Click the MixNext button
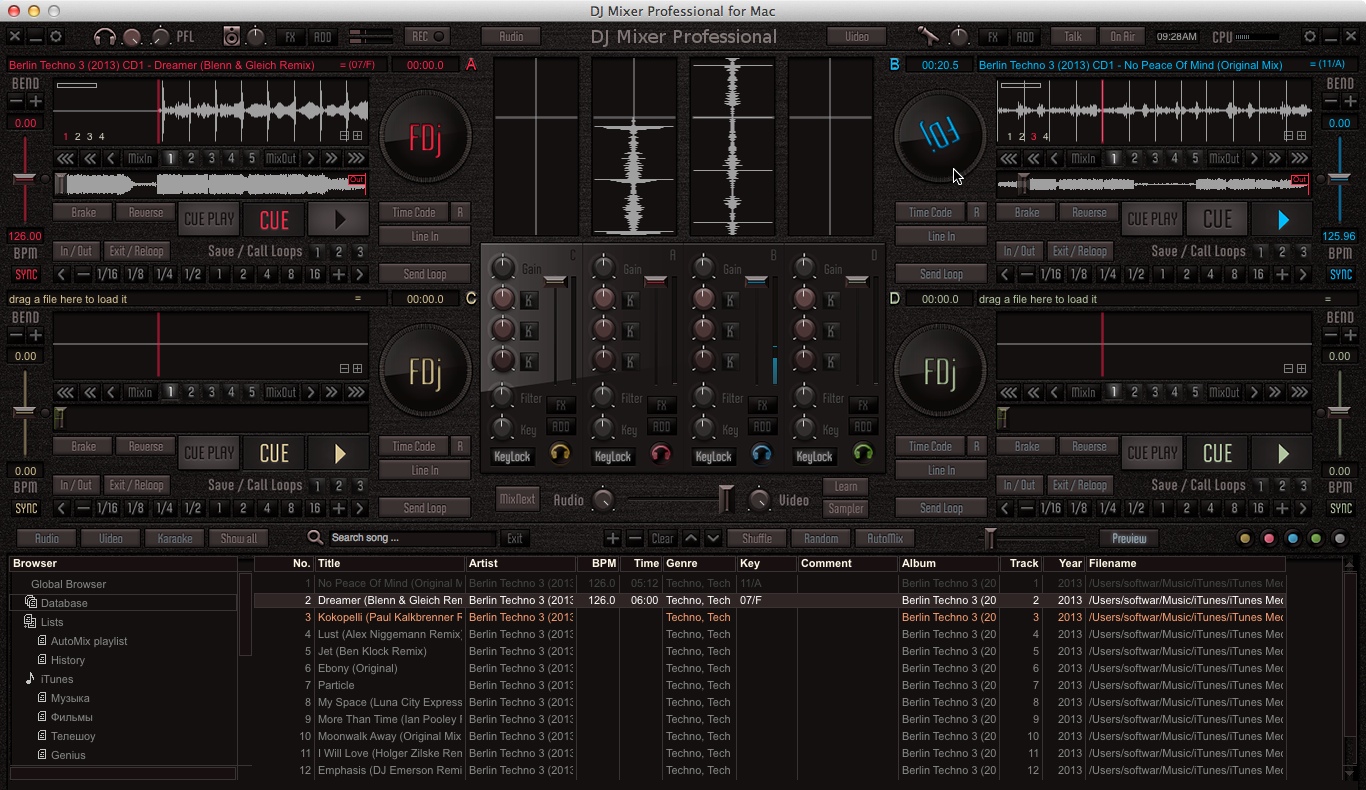The image size is (1366, 790). (517, 498)
